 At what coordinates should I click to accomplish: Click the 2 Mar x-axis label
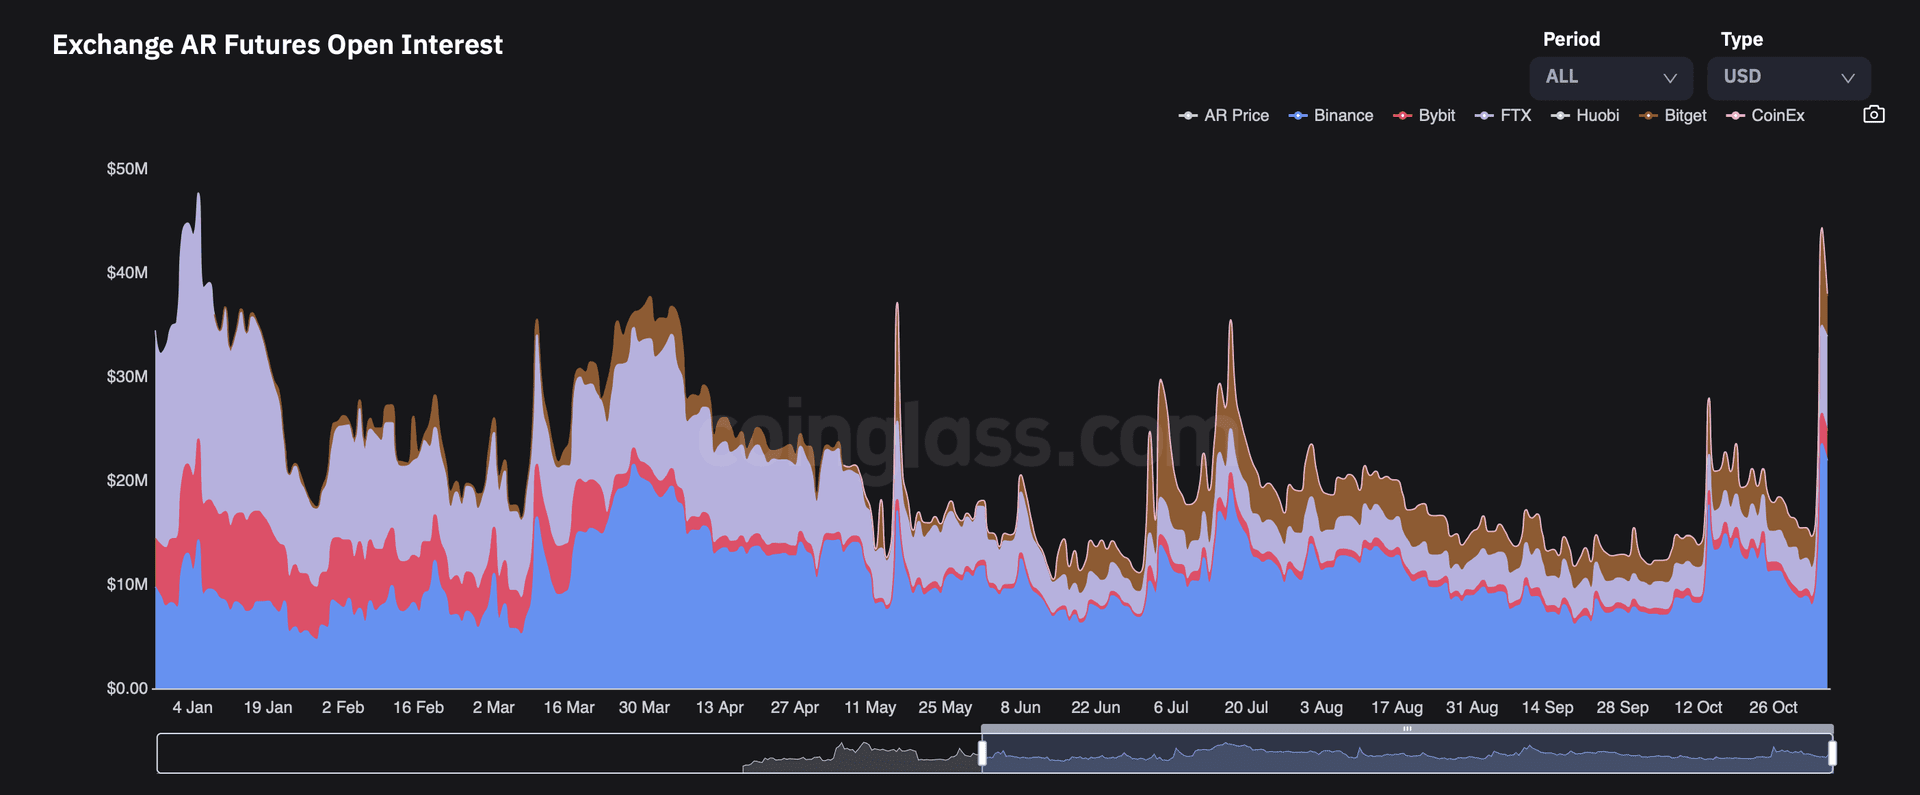tap(494, 707)
